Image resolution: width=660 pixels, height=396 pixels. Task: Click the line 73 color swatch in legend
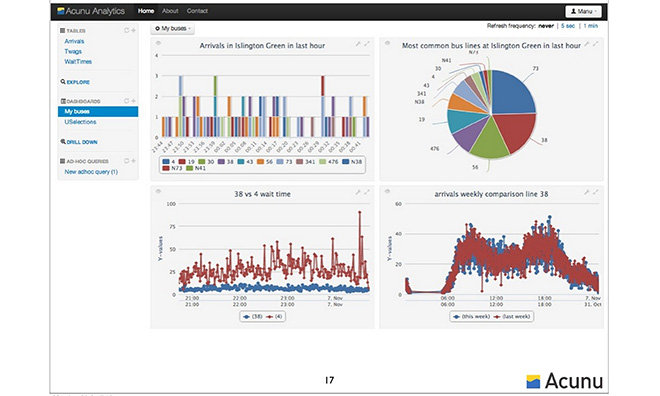pos(280,162)
